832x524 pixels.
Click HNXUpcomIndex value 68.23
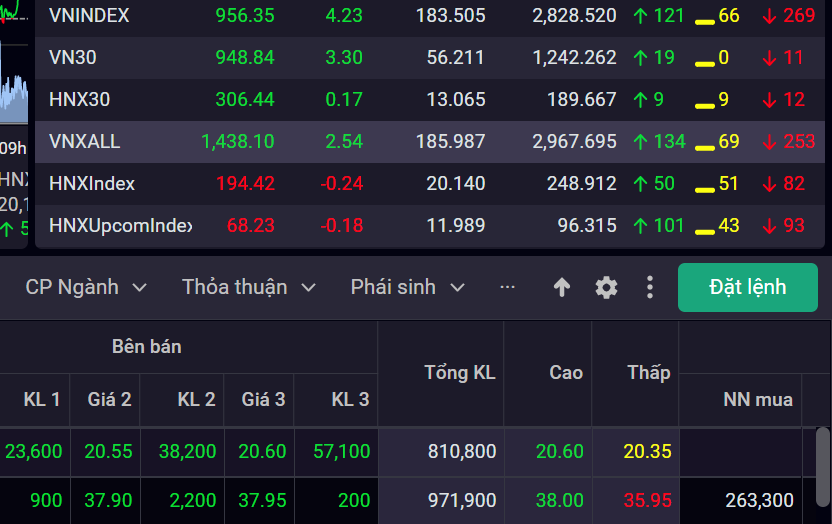pos(250,225)
